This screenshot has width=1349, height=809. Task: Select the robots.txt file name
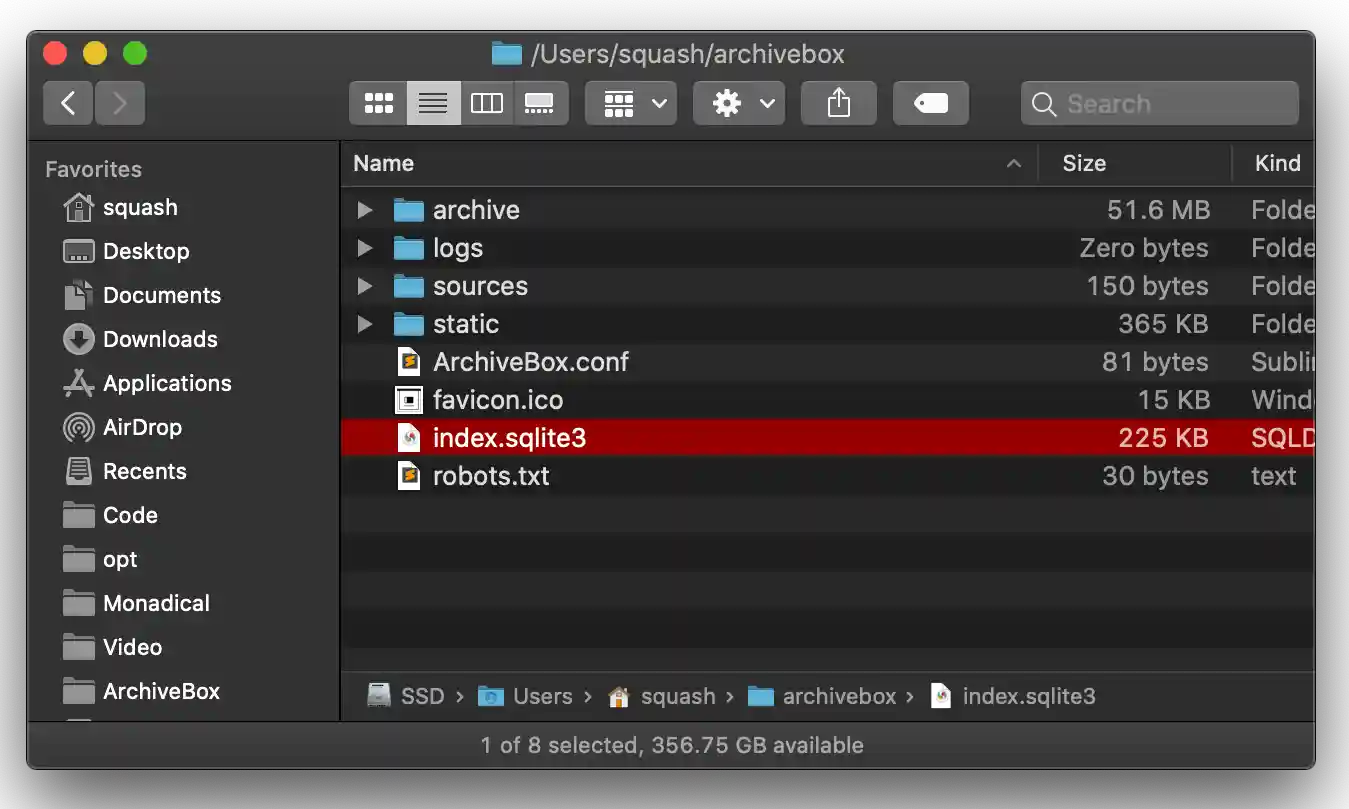(491, 476)
